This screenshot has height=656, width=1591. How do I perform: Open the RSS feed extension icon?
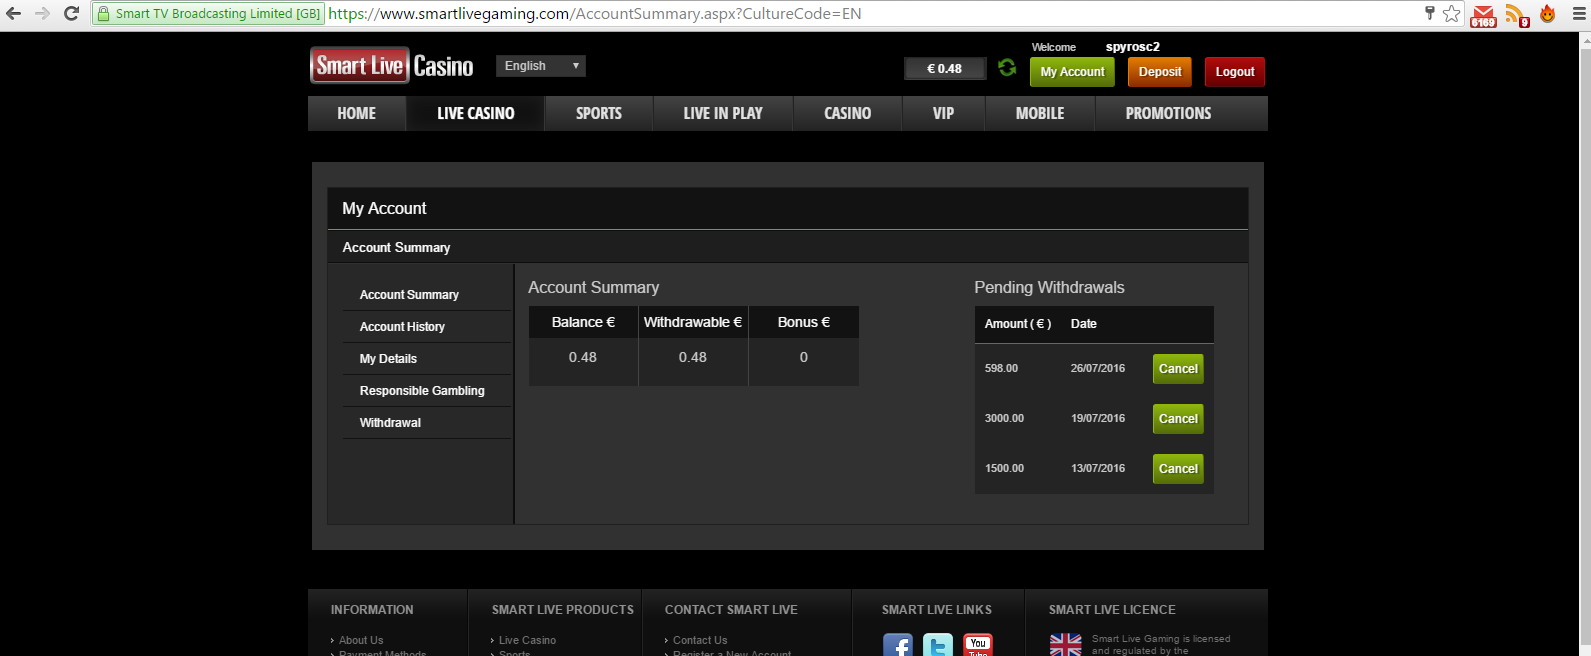(1517, 15)
